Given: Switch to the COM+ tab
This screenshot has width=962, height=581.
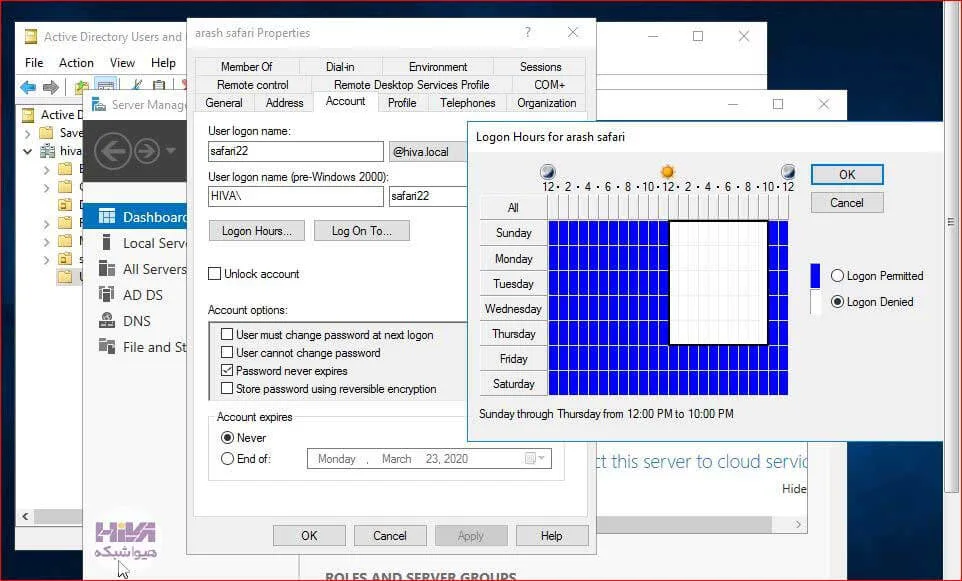Looking at the screenshot, I should (x=550, y=85).
